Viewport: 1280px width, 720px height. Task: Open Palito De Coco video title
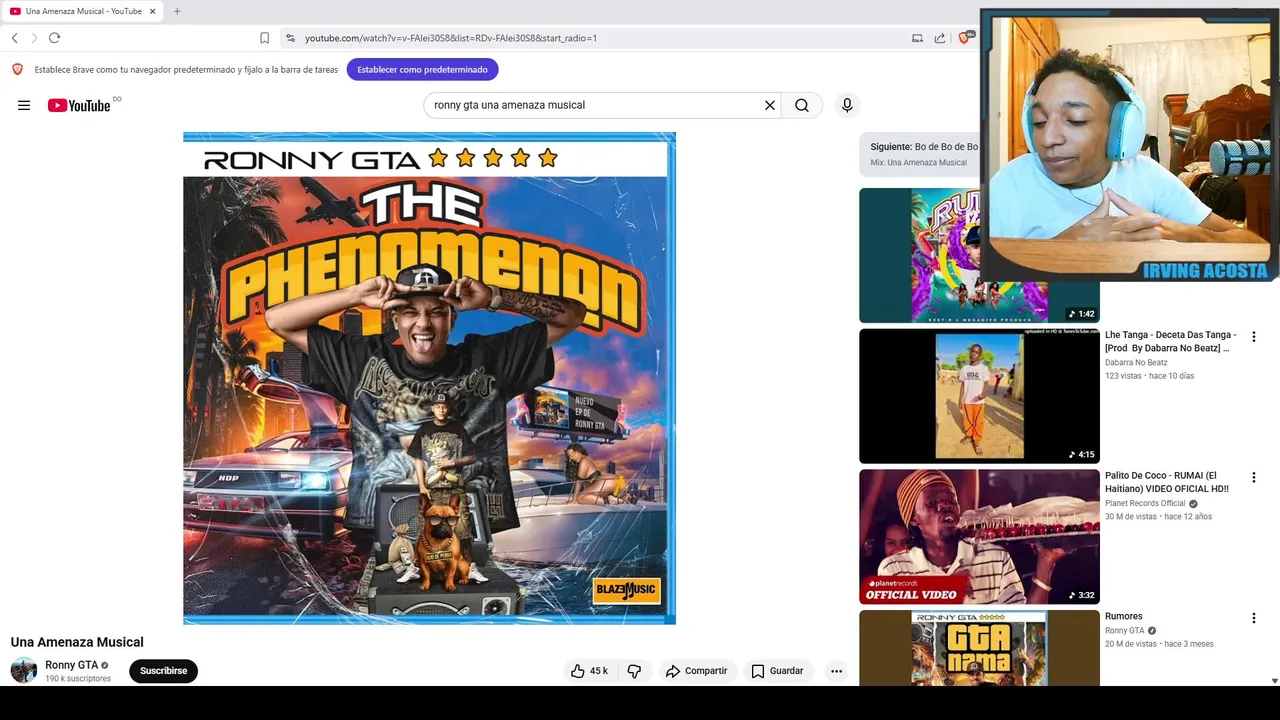[1167, 482]
